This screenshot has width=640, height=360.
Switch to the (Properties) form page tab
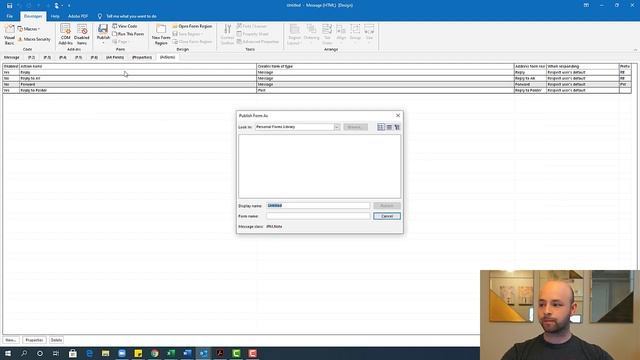(x=142, y=58)
